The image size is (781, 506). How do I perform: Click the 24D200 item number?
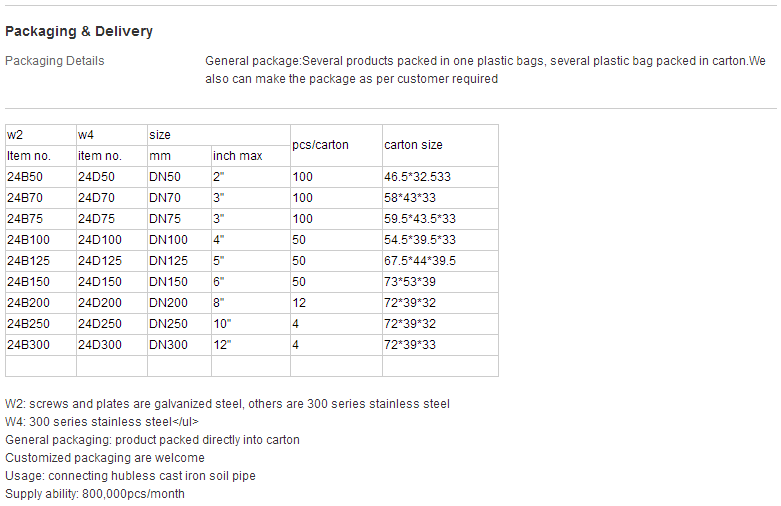tap(112, 302)
